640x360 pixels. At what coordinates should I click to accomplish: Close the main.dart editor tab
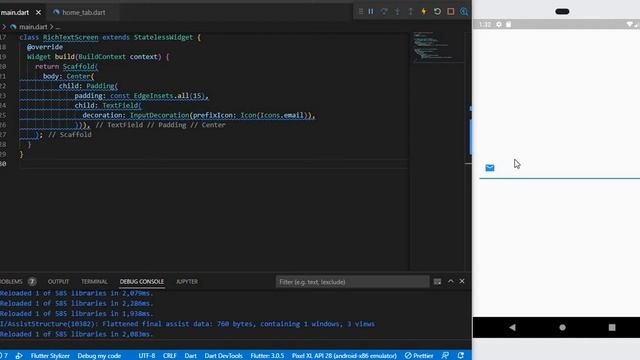[38, 13]
